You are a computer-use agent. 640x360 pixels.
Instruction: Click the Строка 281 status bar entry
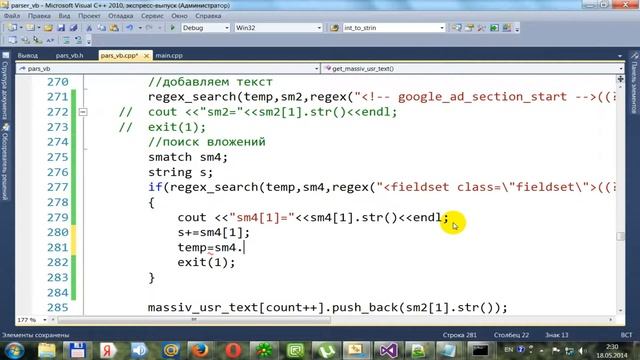point(459,335)
